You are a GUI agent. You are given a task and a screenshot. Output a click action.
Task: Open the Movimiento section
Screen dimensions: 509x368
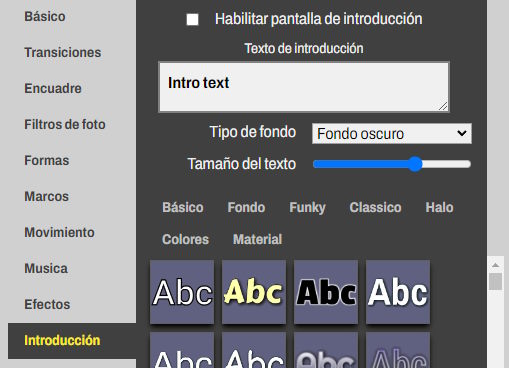click(59, 232)
